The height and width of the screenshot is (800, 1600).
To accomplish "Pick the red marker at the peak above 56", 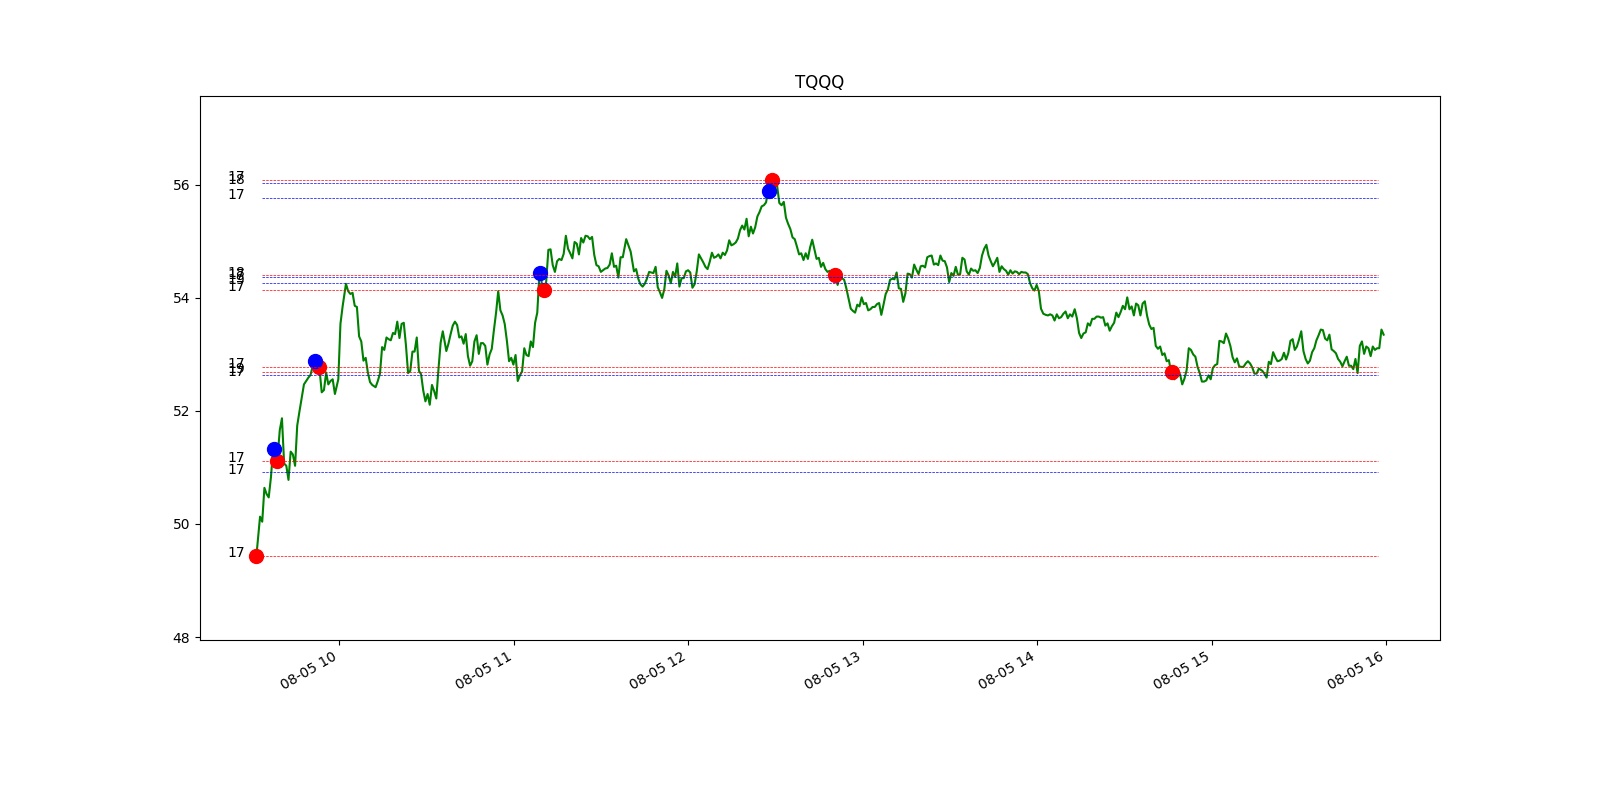I will click(x=772, y=180).
